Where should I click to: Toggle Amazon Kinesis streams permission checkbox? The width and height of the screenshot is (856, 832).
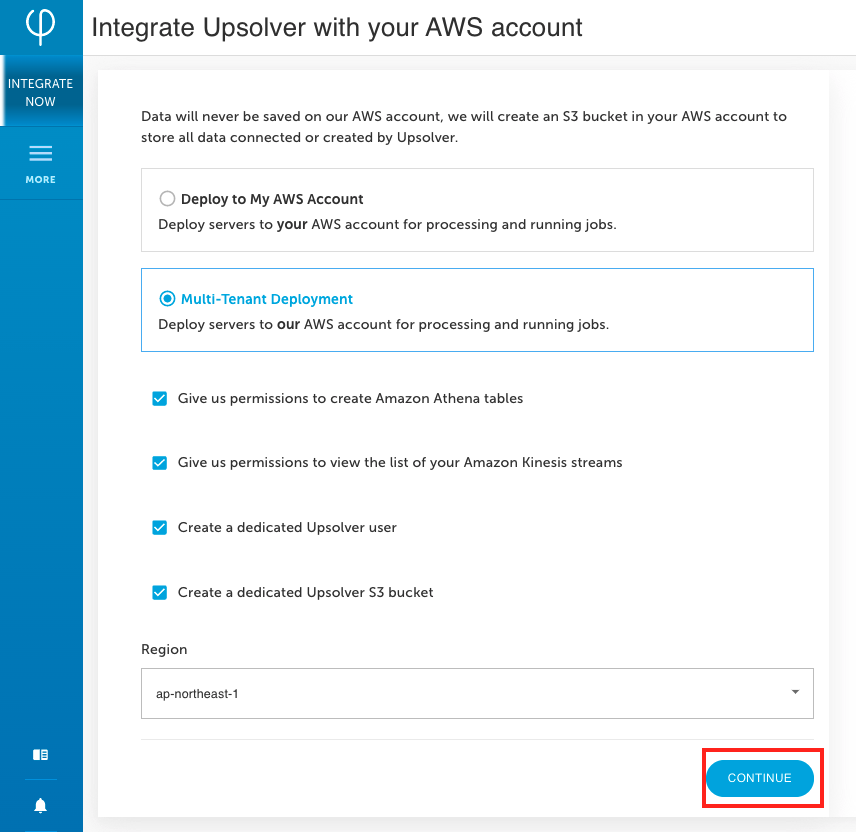tap(159, 463)
